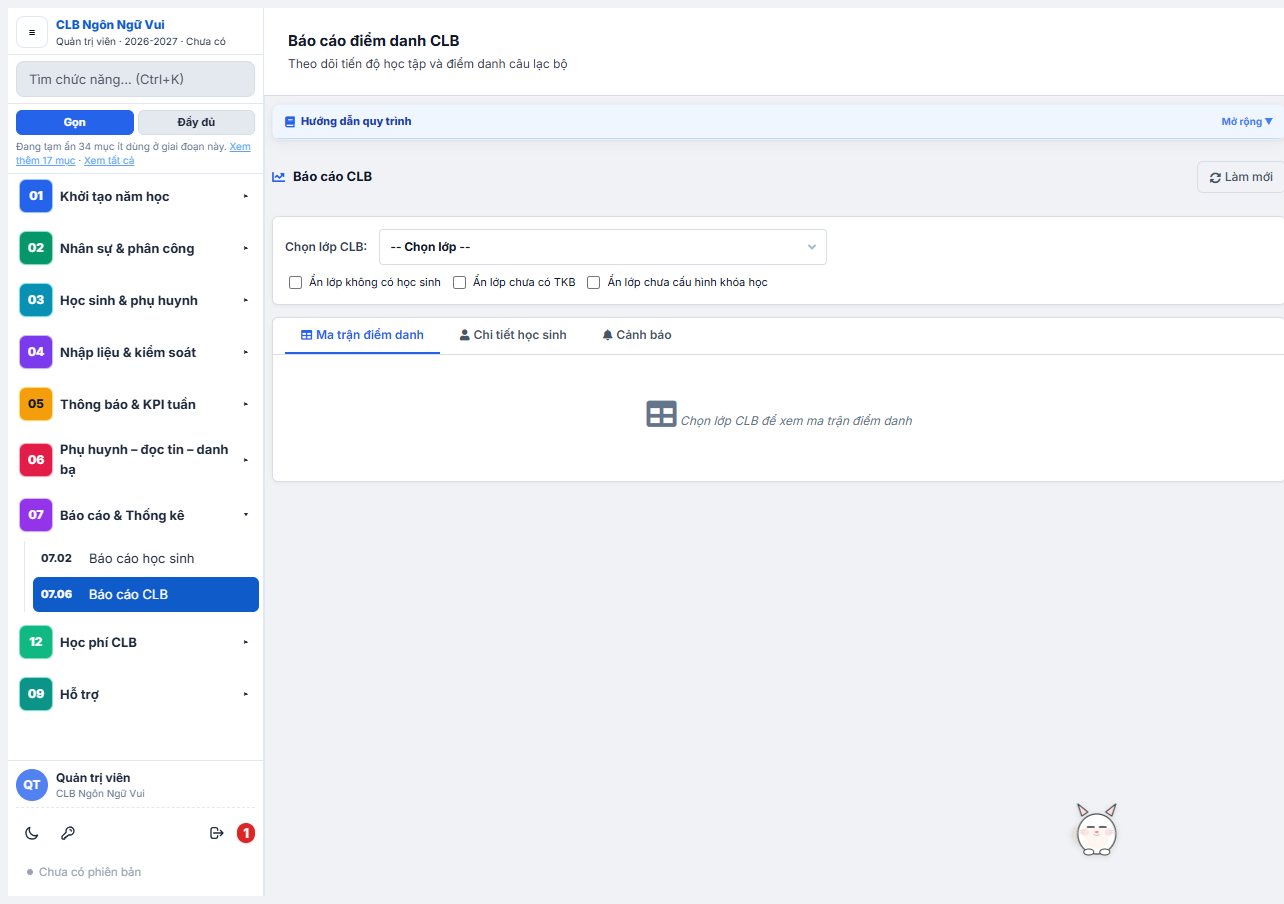Switch to the Chi tiết học sinh tab
The width and height of the screenshot is (1284, 904).
click(x=513, y=335)
